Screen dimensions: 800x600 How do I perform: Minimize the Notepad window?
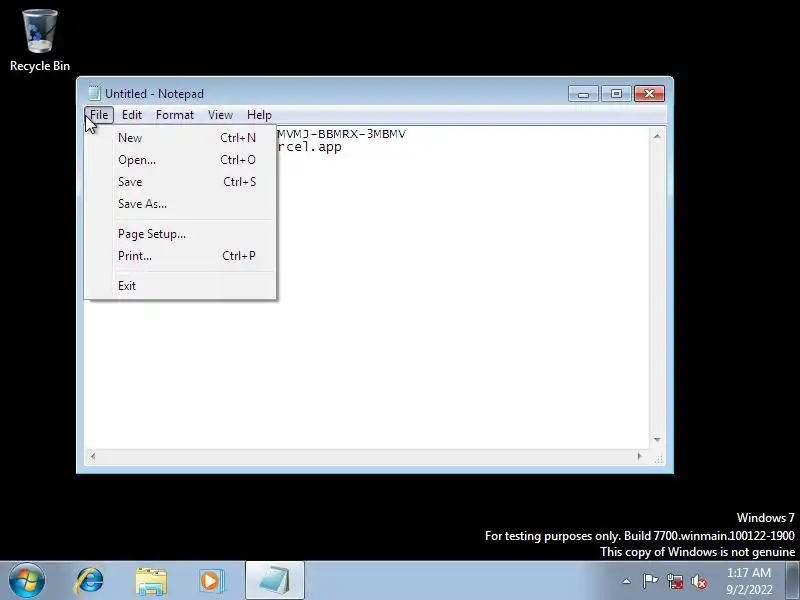pos(583,94)
